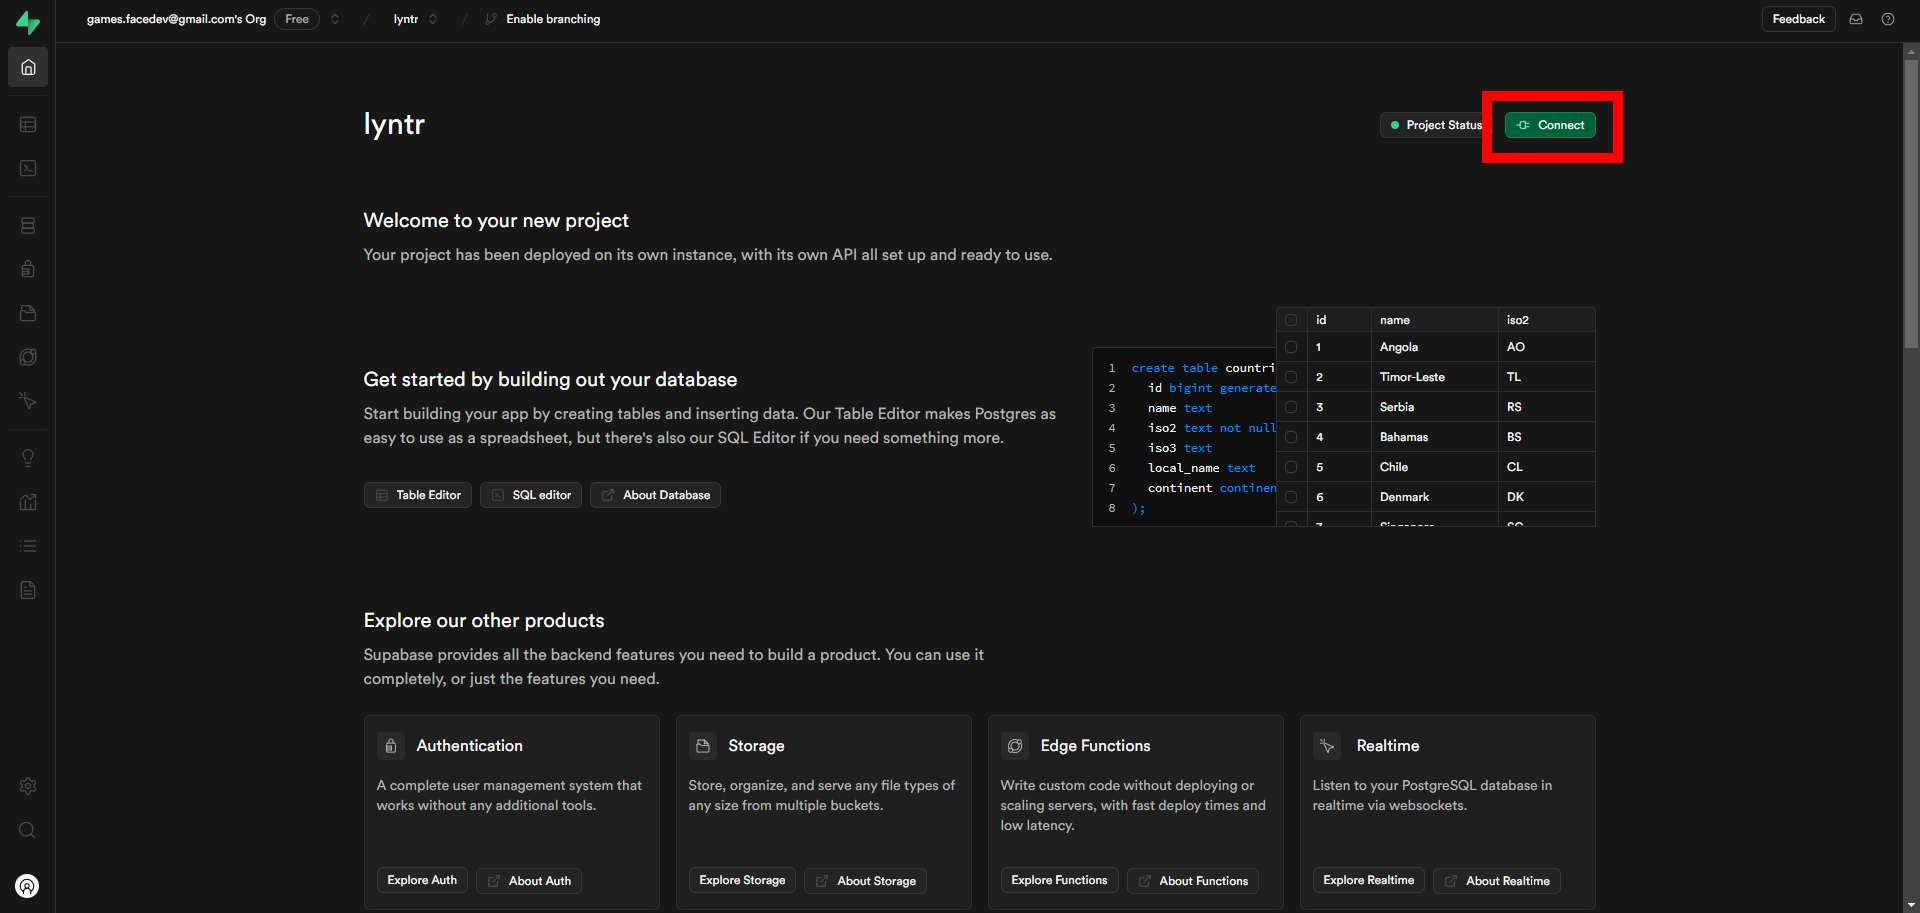Screen dimensions: 1920x913
Task: Open the Table Editor sidebar icon
Action: tap(28, 125)
